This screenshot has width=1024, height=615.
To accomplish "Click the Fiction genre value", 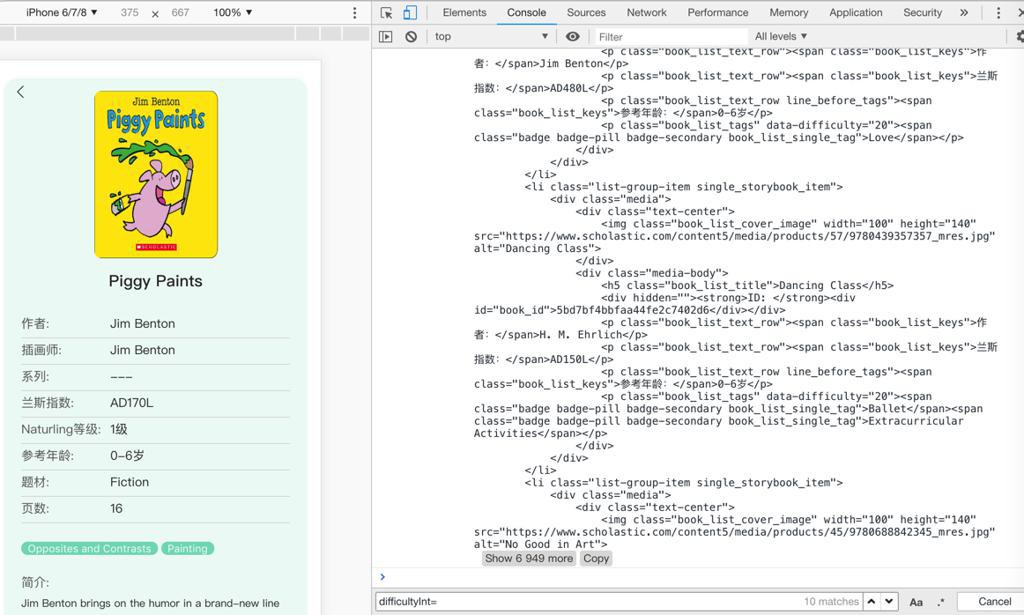I will pos(129,482).
